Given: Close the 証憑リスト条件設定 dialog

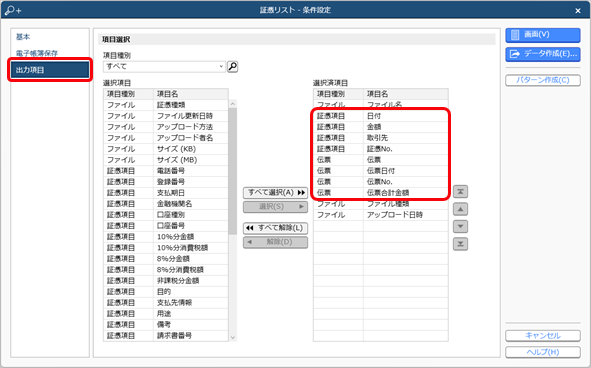Looking at the screenshot, I should point(578,11).
